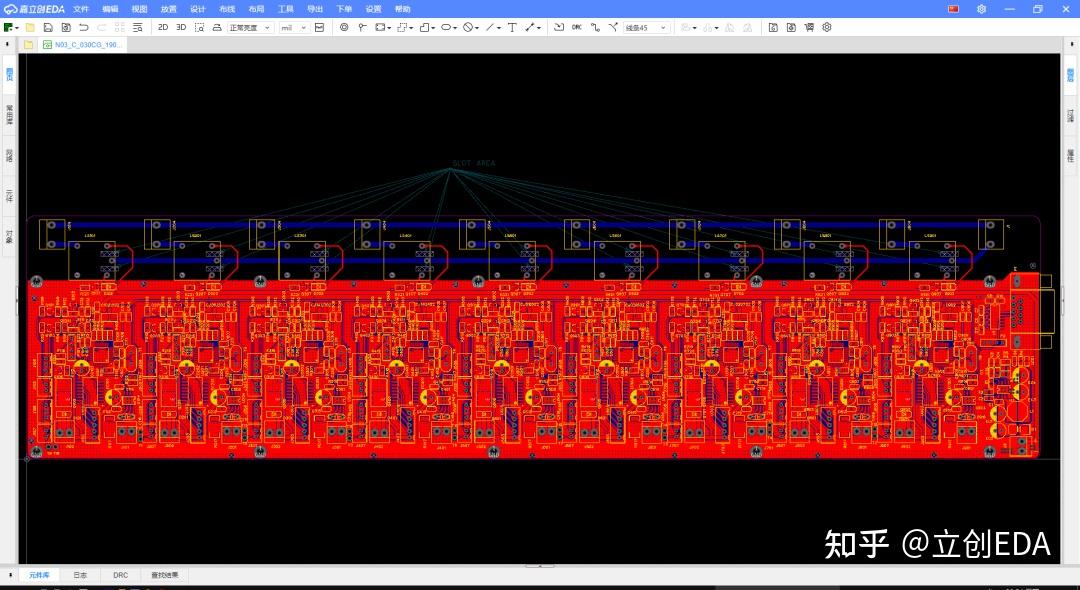Open the 帮助 (Help) menu
The height and width of the screenshot is (590, 1080).
[x=402, y=9]
